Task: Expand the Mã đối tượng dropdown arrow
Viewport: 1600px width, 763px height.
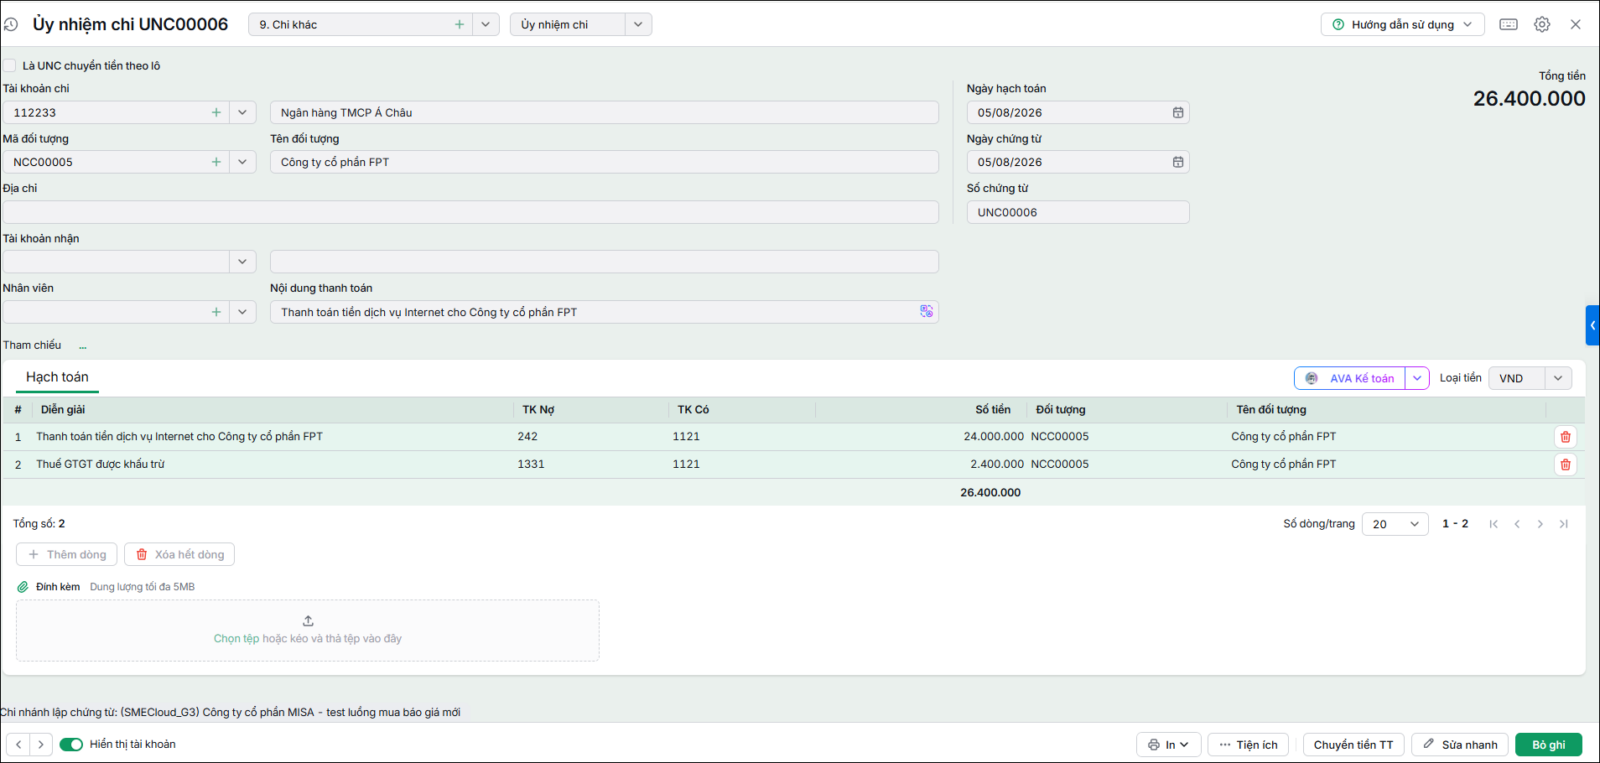Action: (242, 162)
